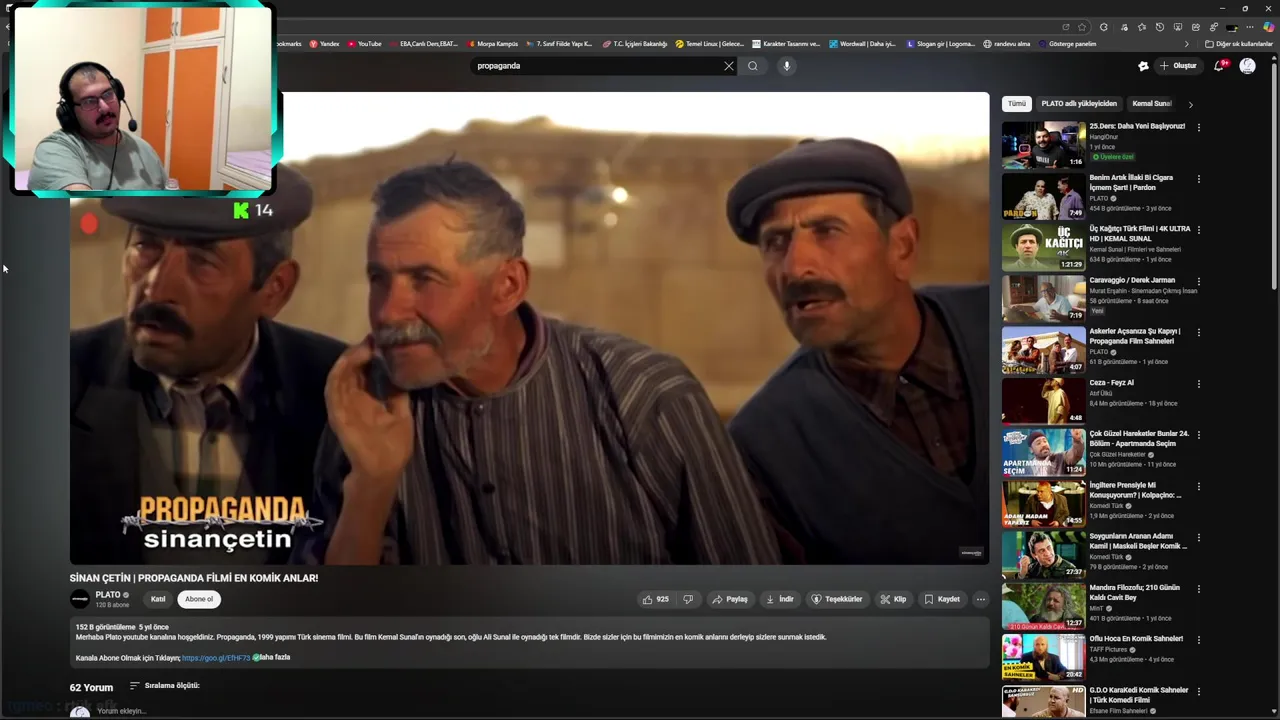Open the Oluştur create menu

[1178, 66]
